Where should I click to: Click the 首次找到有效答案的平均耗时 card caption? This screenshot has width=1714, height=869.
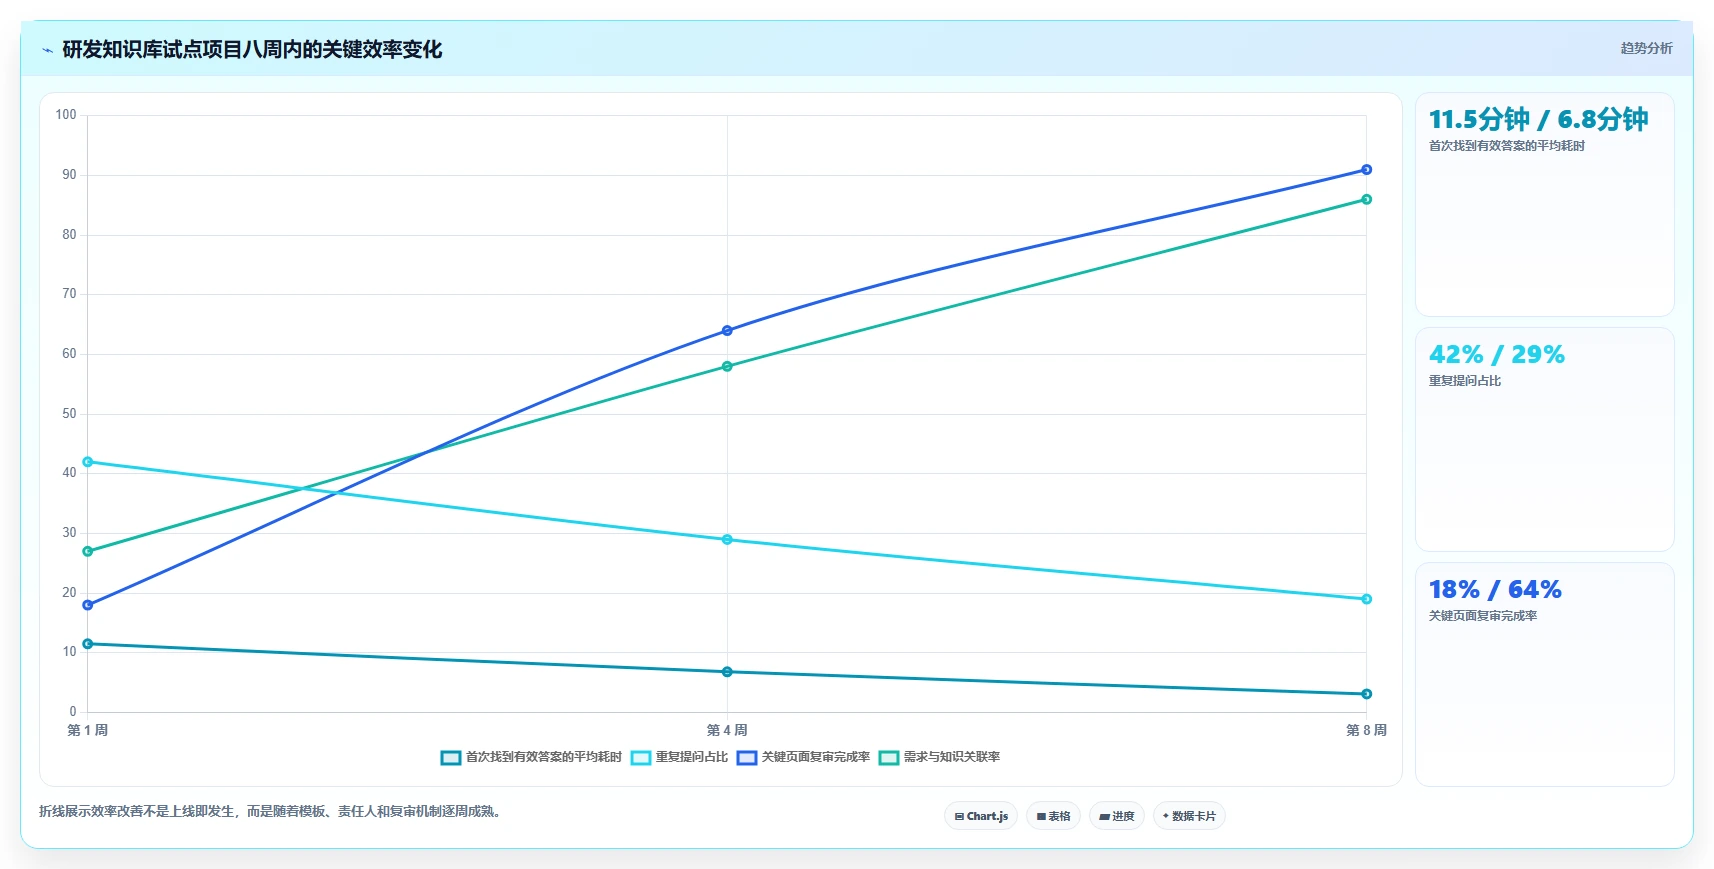click(x=1506, y=146)
